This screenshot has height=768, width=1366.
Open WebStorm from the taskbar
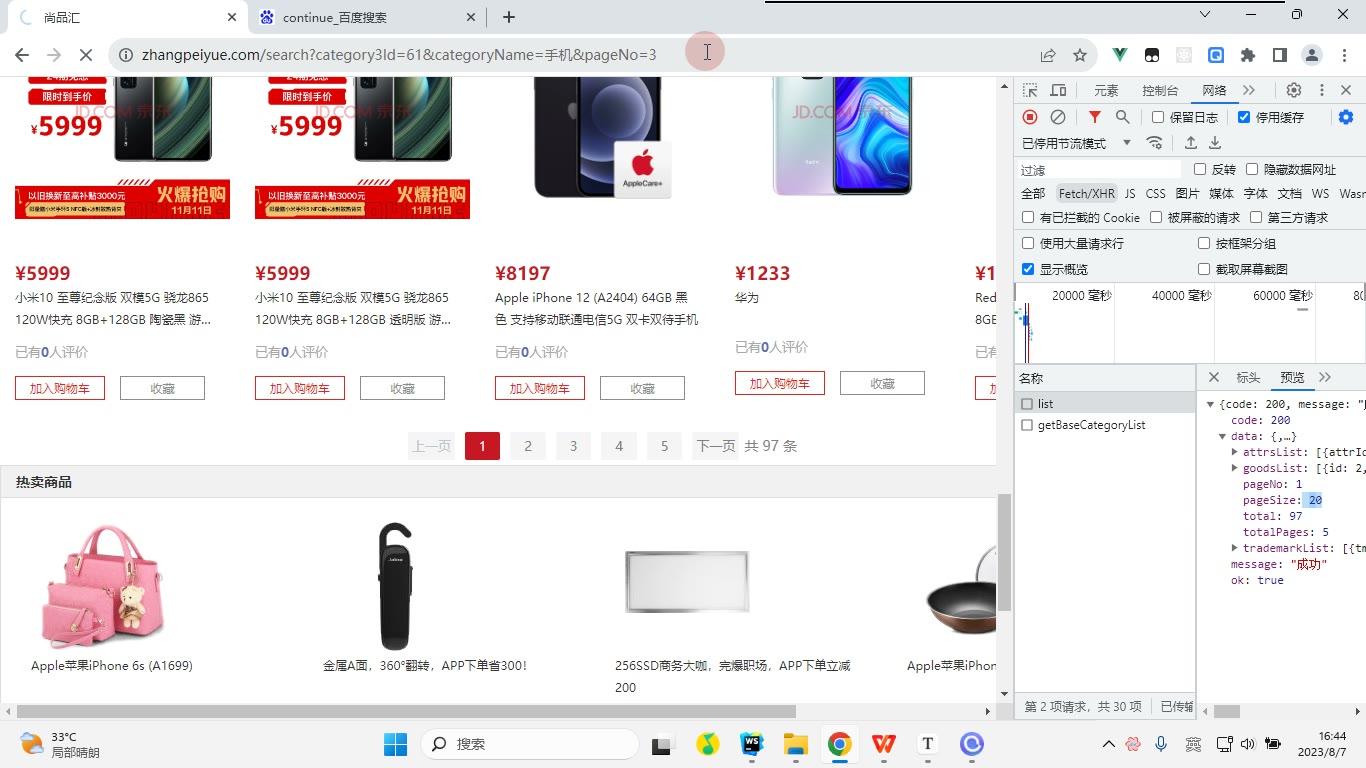pos(752,744)
